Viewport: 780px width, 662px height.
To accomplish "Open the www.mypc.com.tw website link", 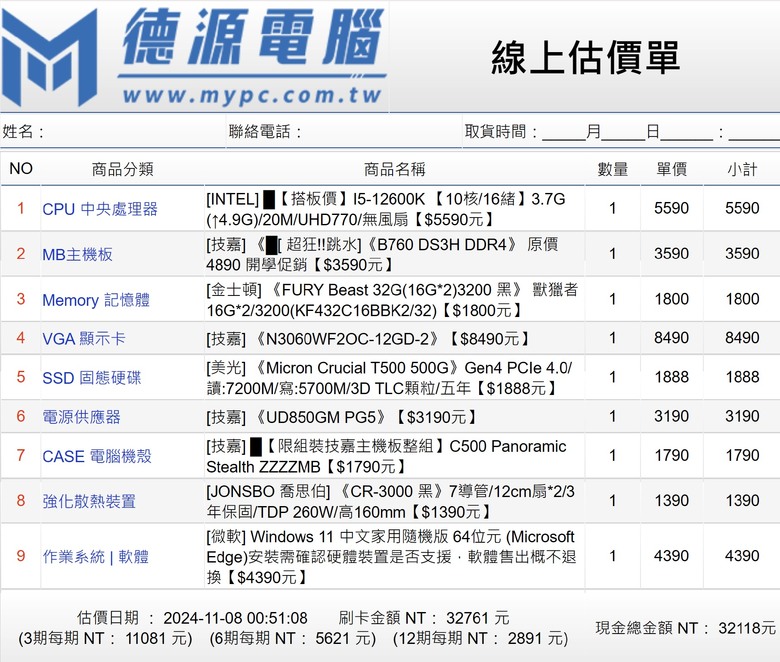I will (252, 95).
